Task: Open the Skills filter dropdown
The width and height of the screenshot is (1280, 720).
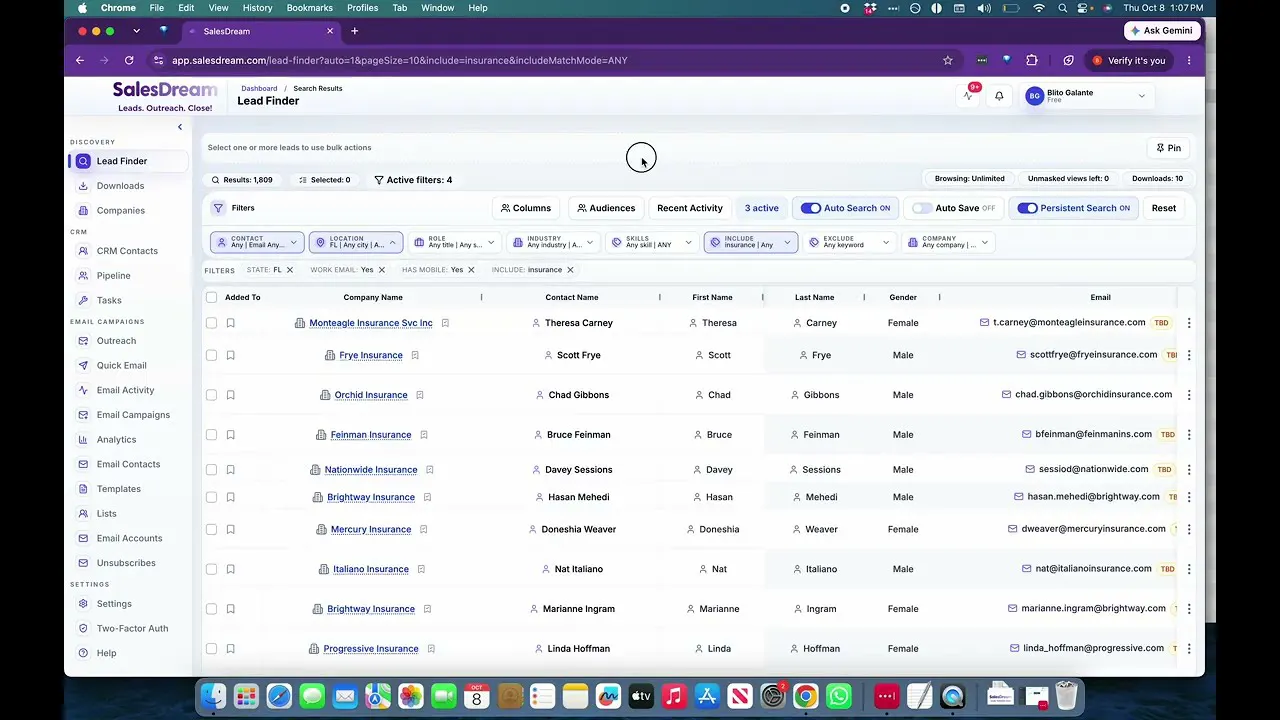Action: [652, 242]
